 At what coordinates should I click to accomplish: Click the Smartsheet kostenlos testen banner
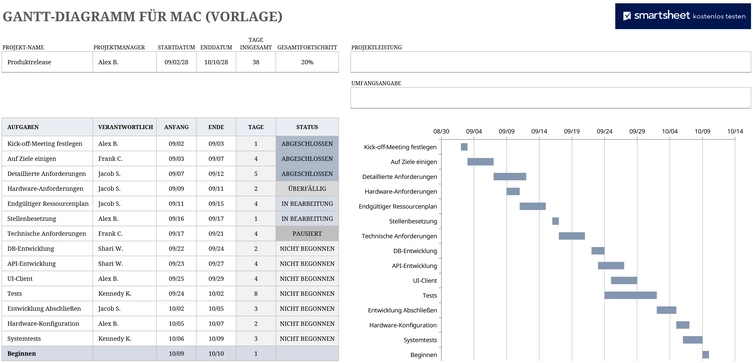click(682, 16)
